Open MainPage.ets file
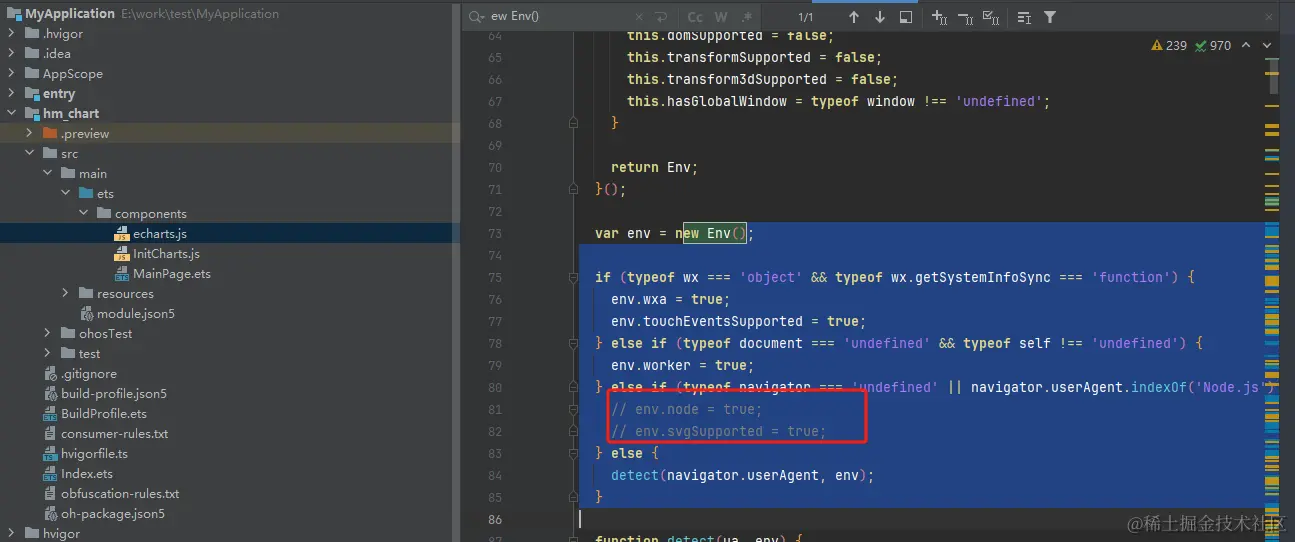The width and height of the screenshot is (1295, 542). point(171,274)
